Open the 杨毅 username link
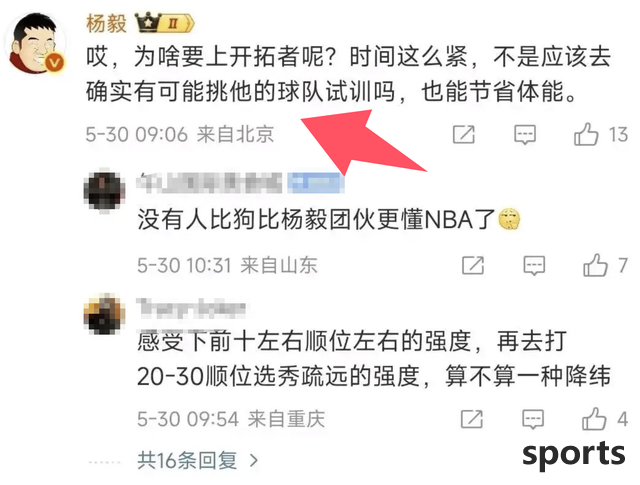The height and width of the screenshot is (485, 640). [x=106, y=23]
